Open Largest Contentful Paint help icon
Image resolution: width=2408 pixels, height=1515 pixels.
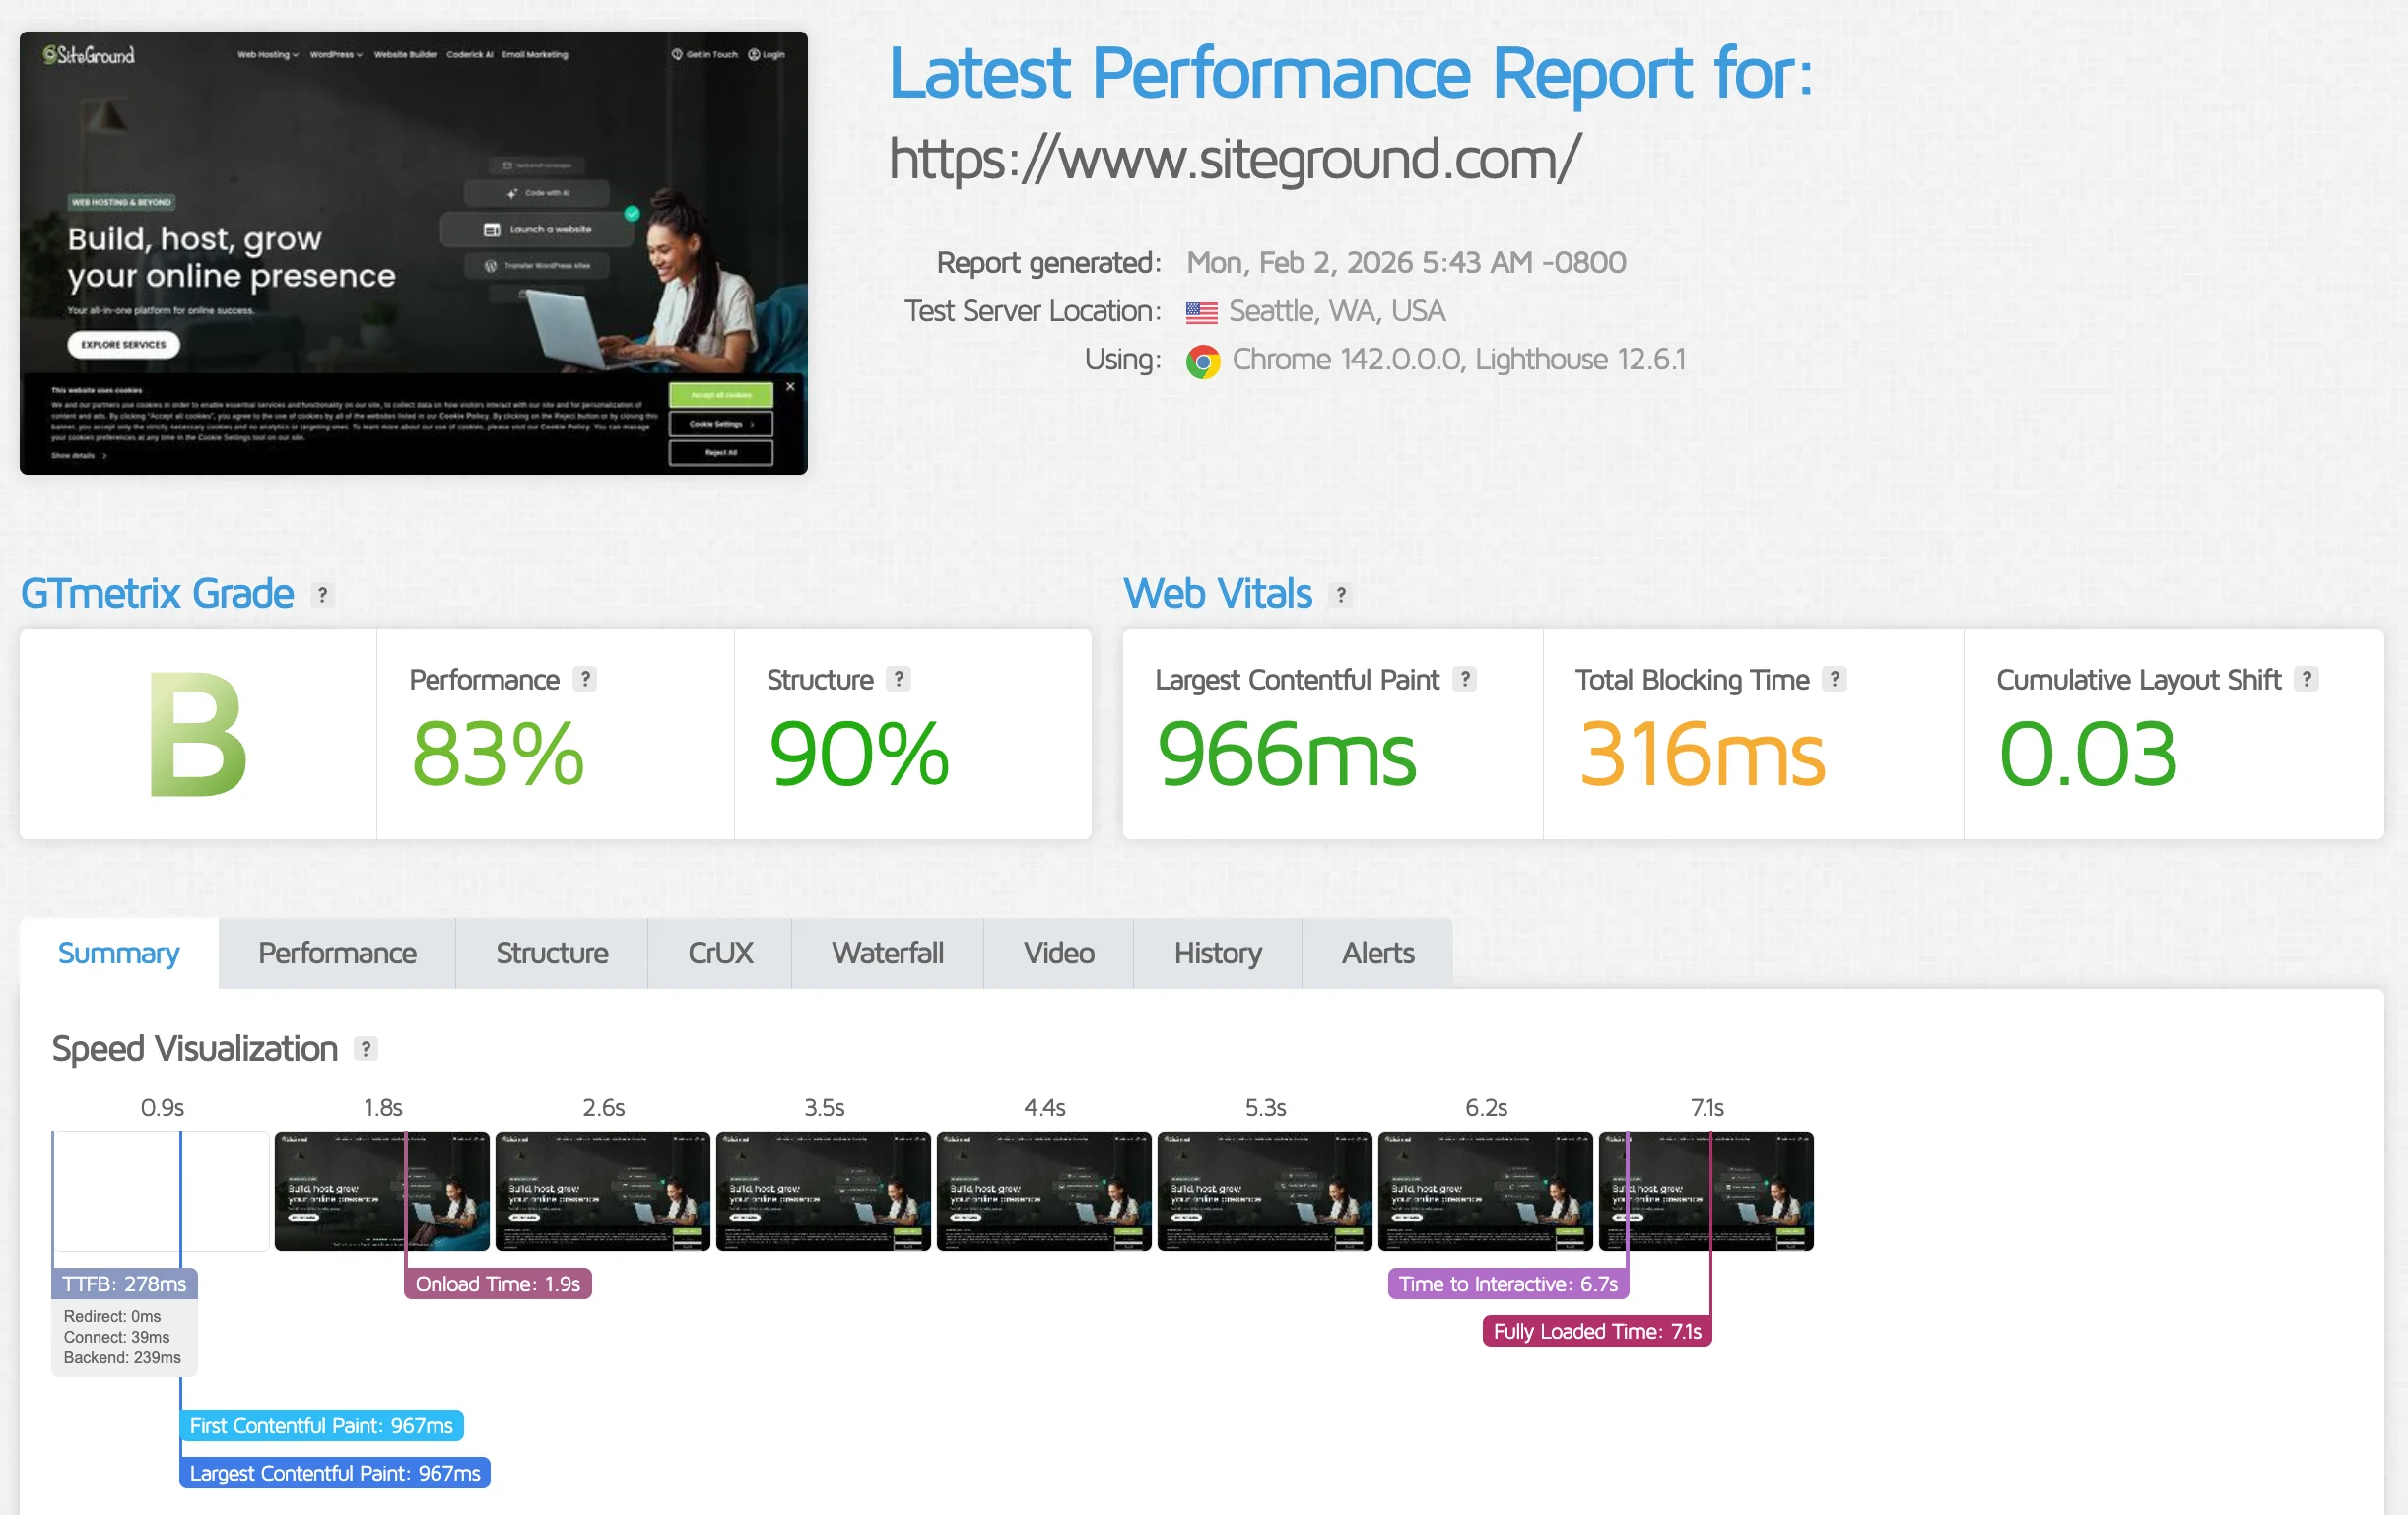click(1466, 678)
